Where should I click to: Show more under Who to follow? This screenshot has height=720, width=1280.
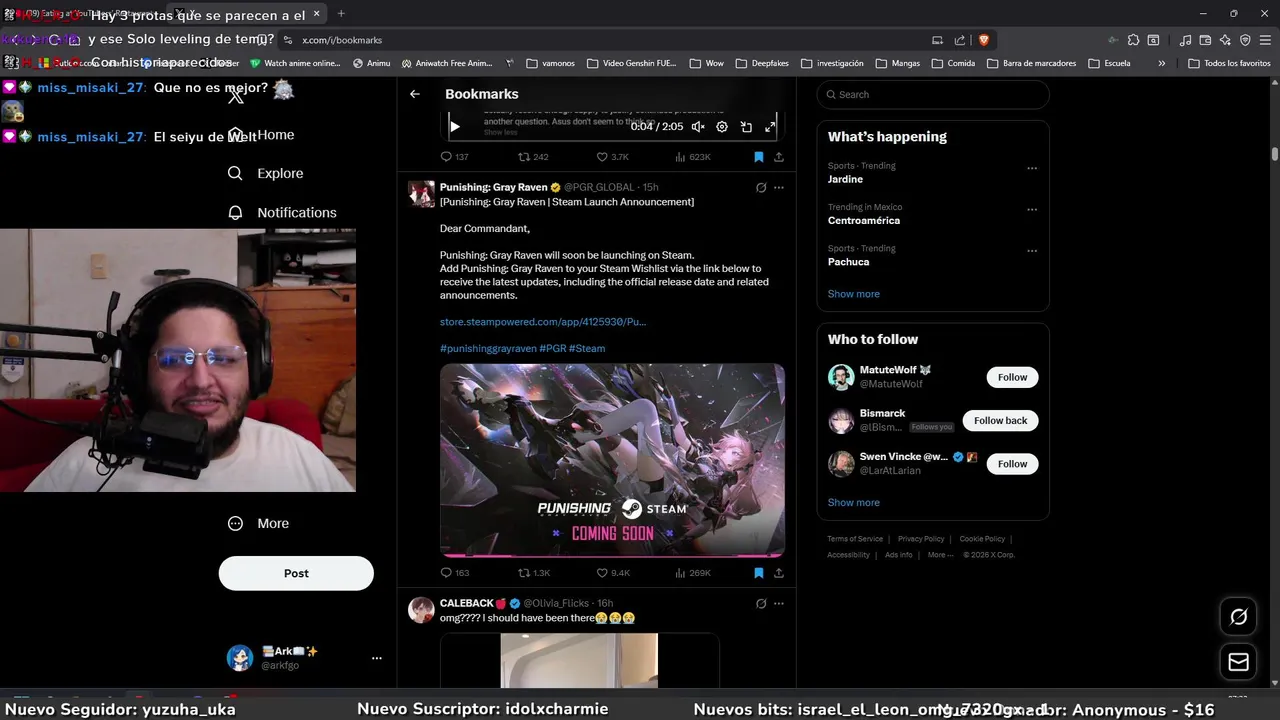(x=853, y=503)
